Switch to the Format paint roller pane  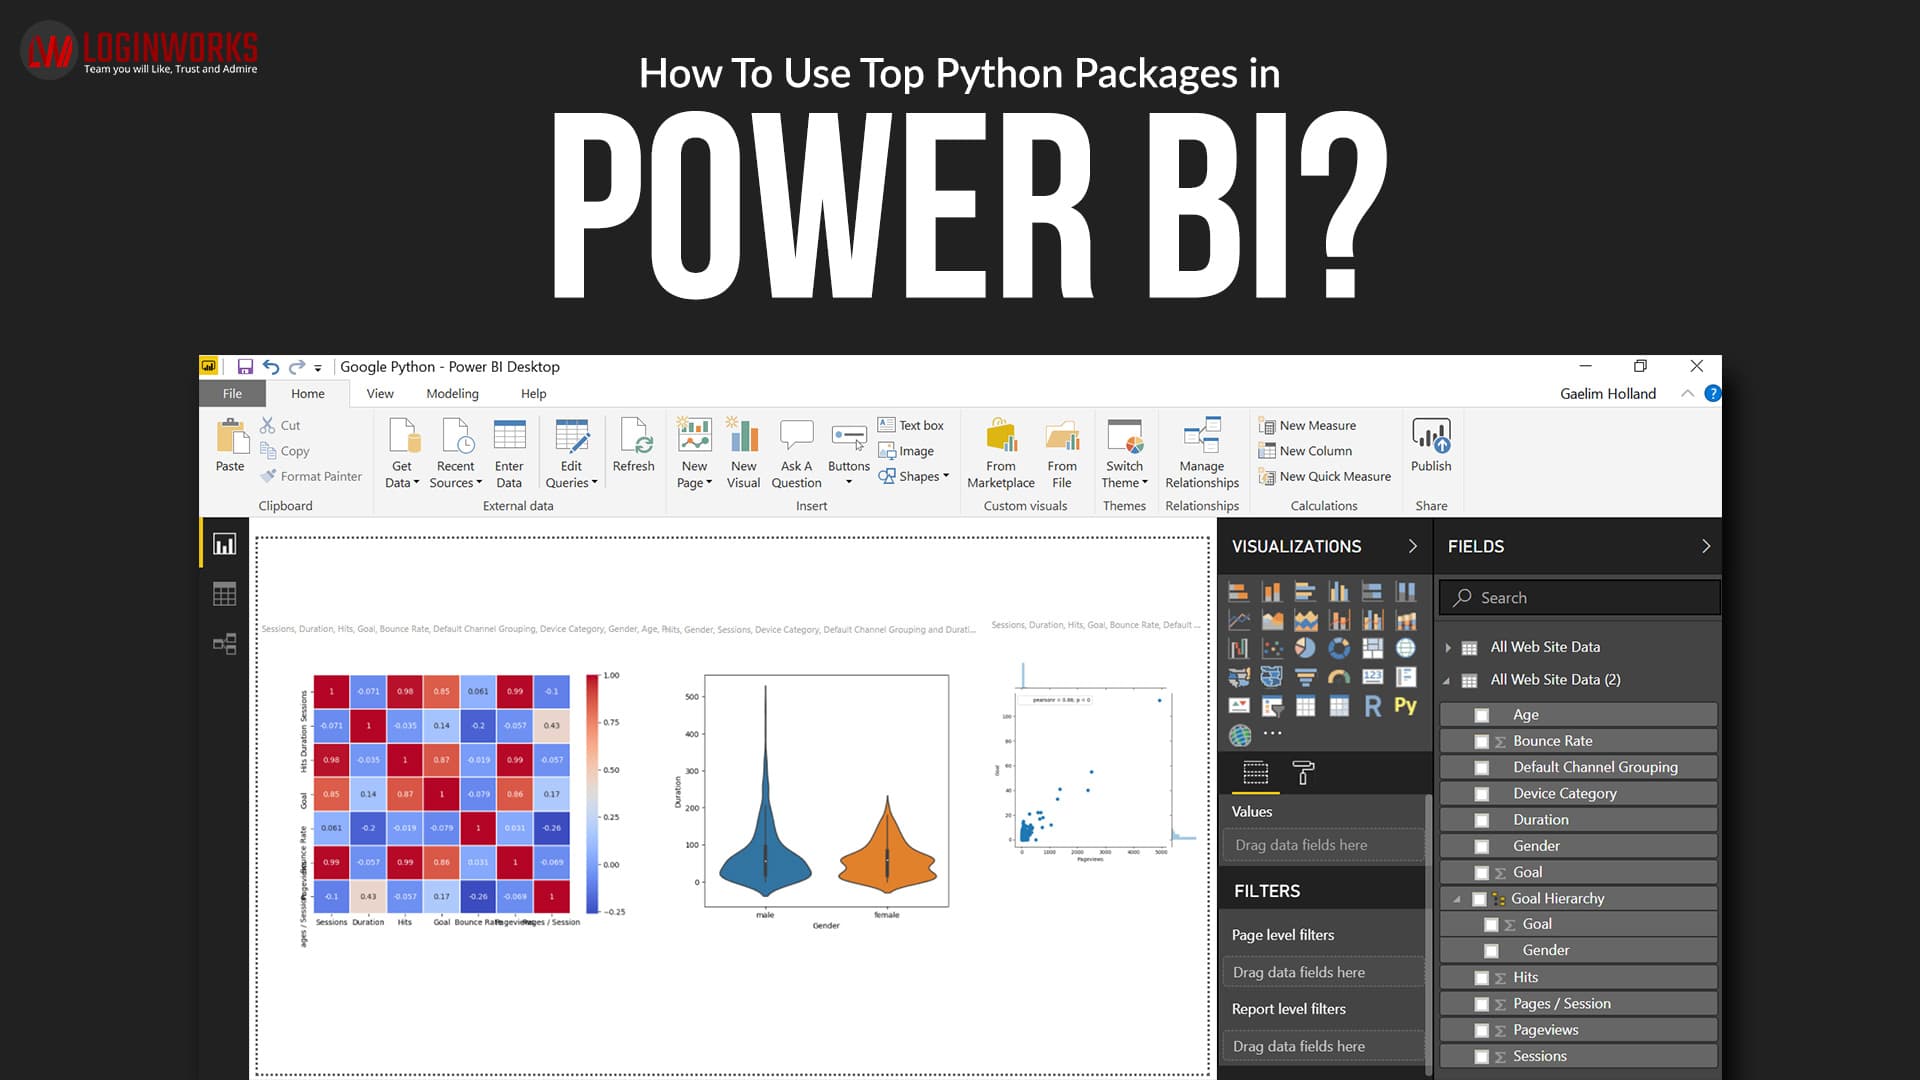pos(1302,772)
